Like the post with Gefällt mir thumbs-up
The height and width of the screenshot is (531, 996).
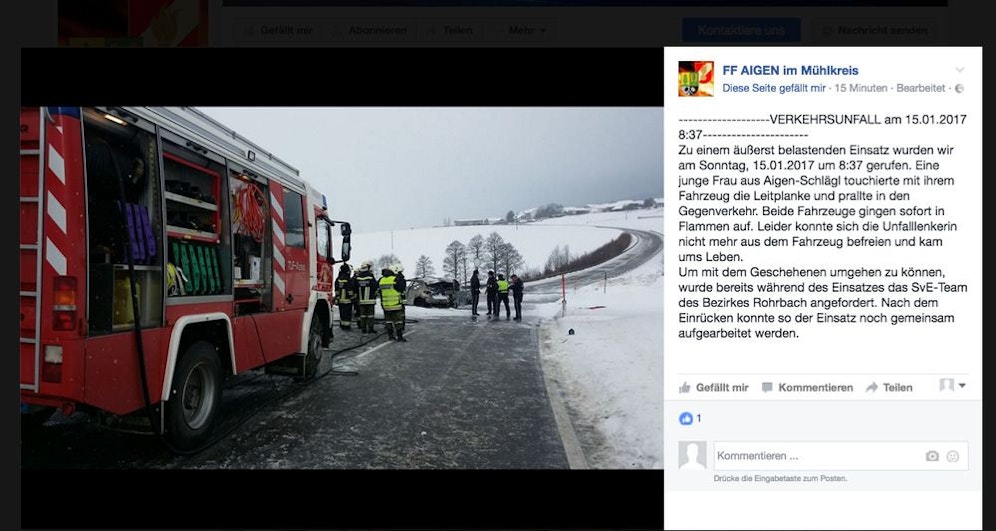[713, 387]
